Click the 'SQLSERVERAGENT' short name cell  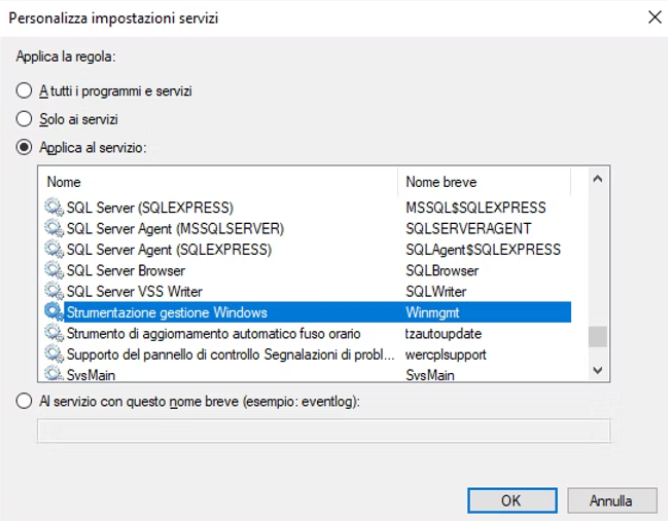click(468, 228)
